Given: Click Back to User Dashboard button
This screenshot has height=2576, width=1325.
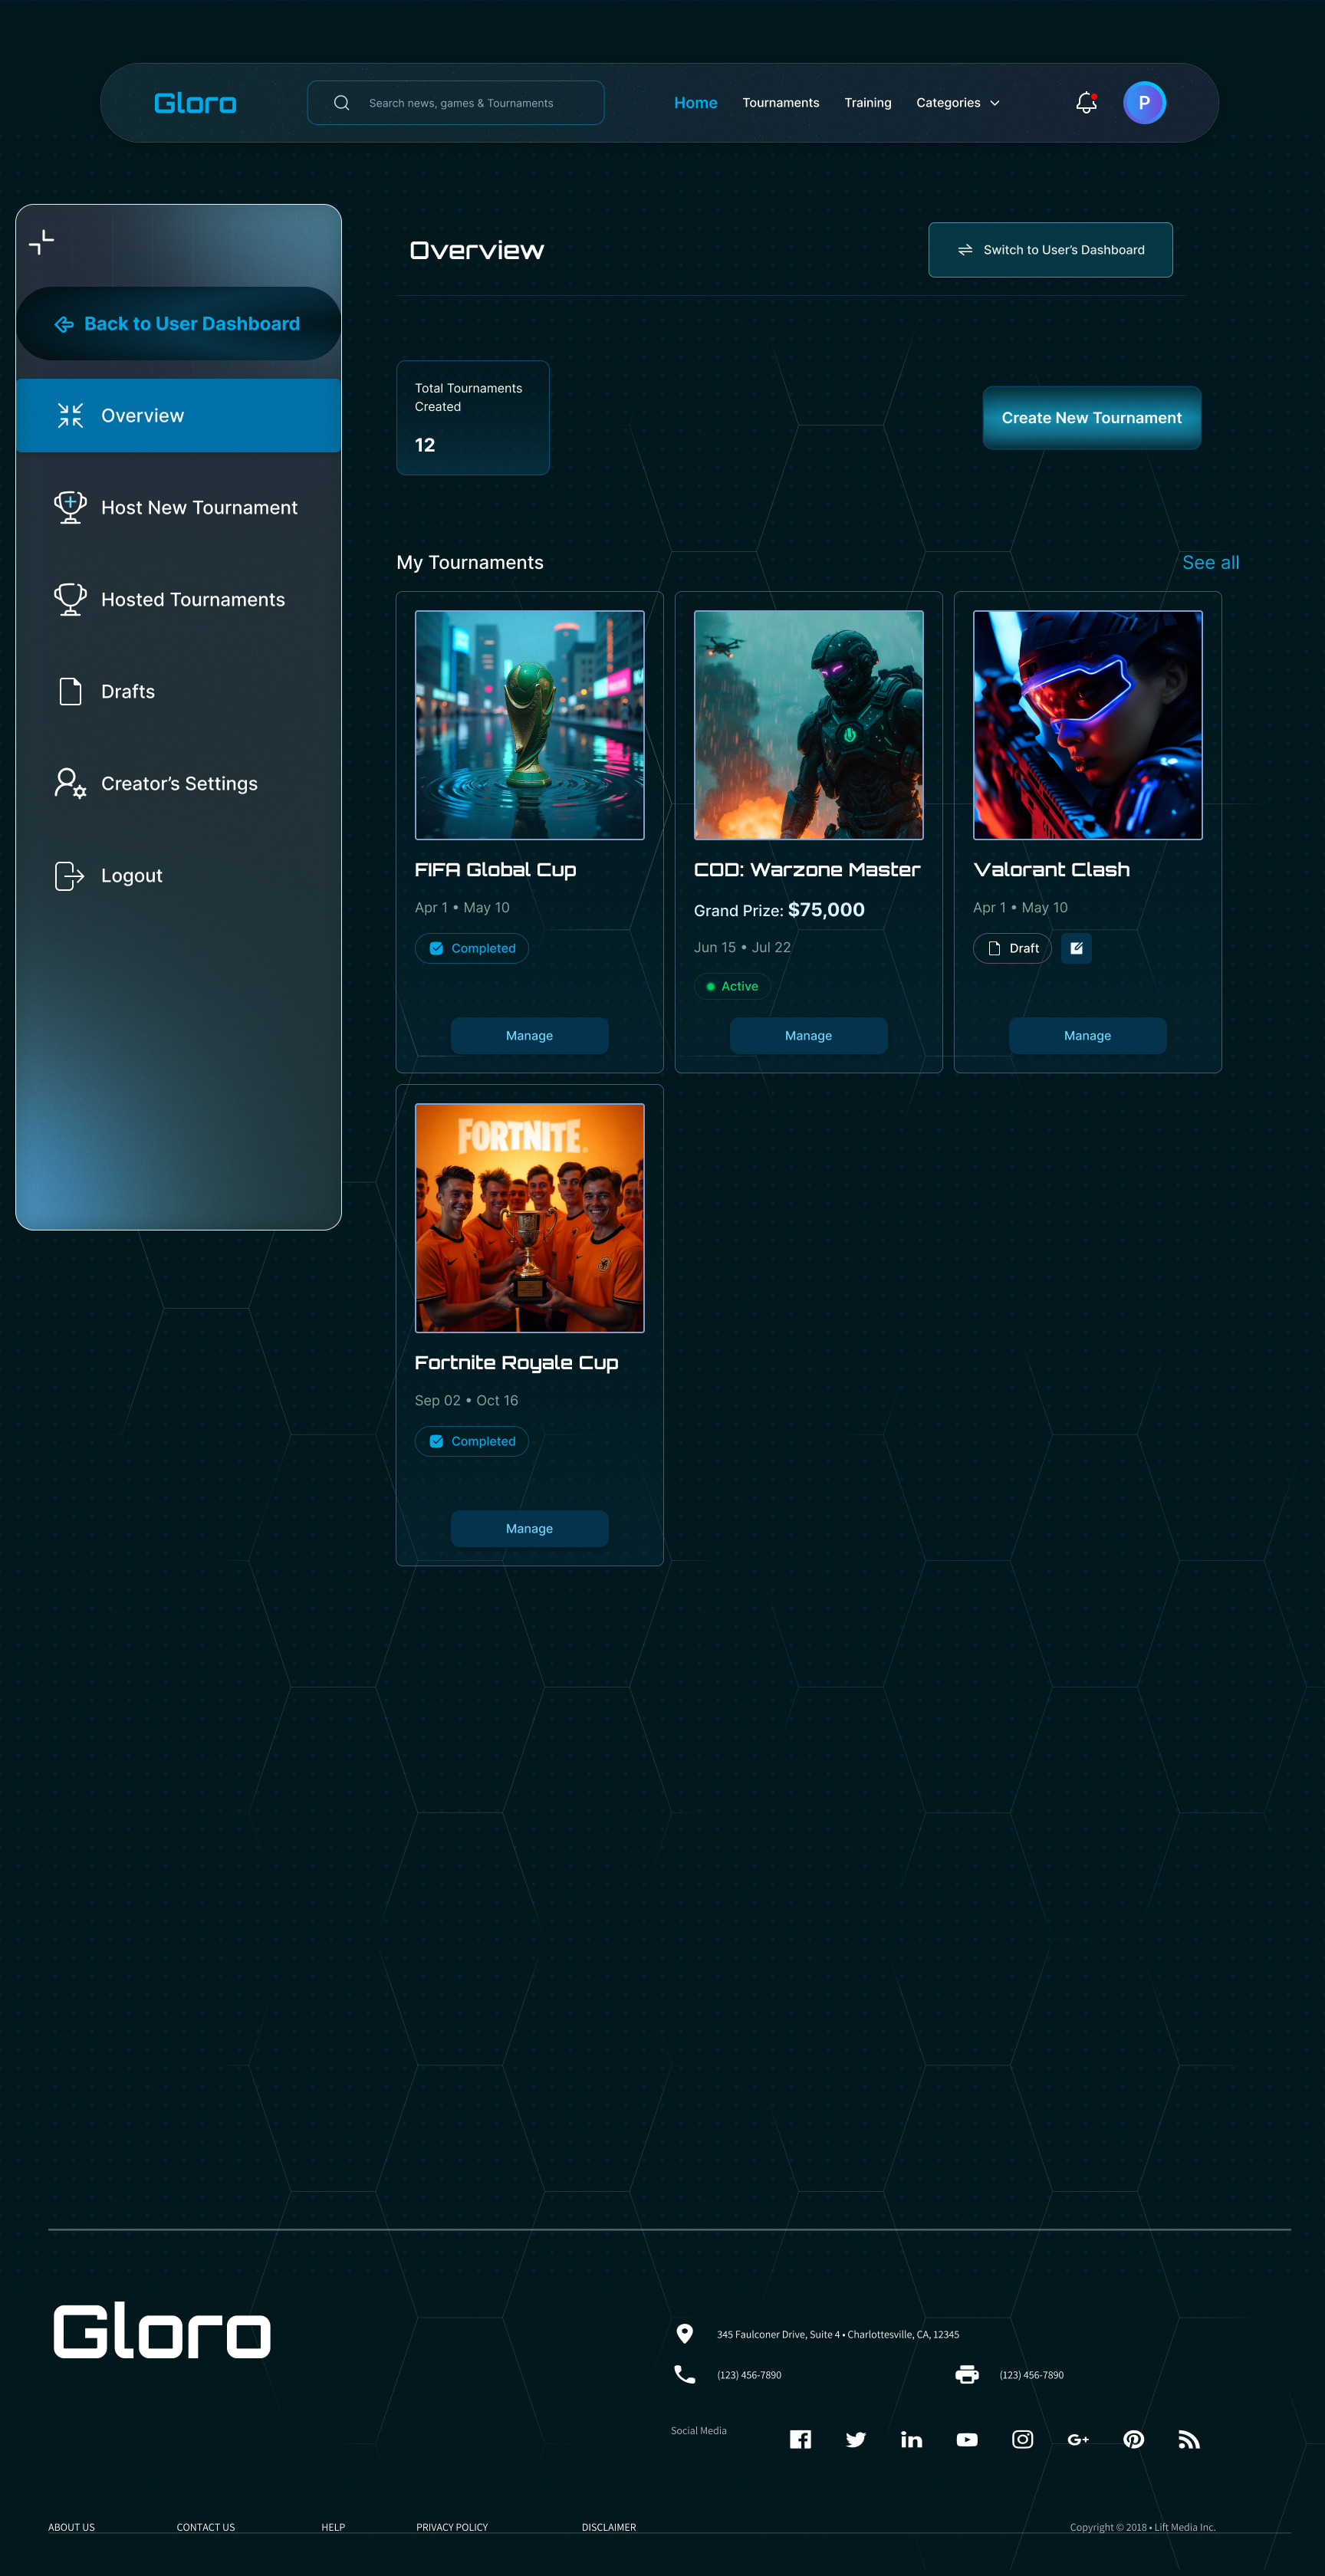Looking at the screenshot, I should pos(179,323).
